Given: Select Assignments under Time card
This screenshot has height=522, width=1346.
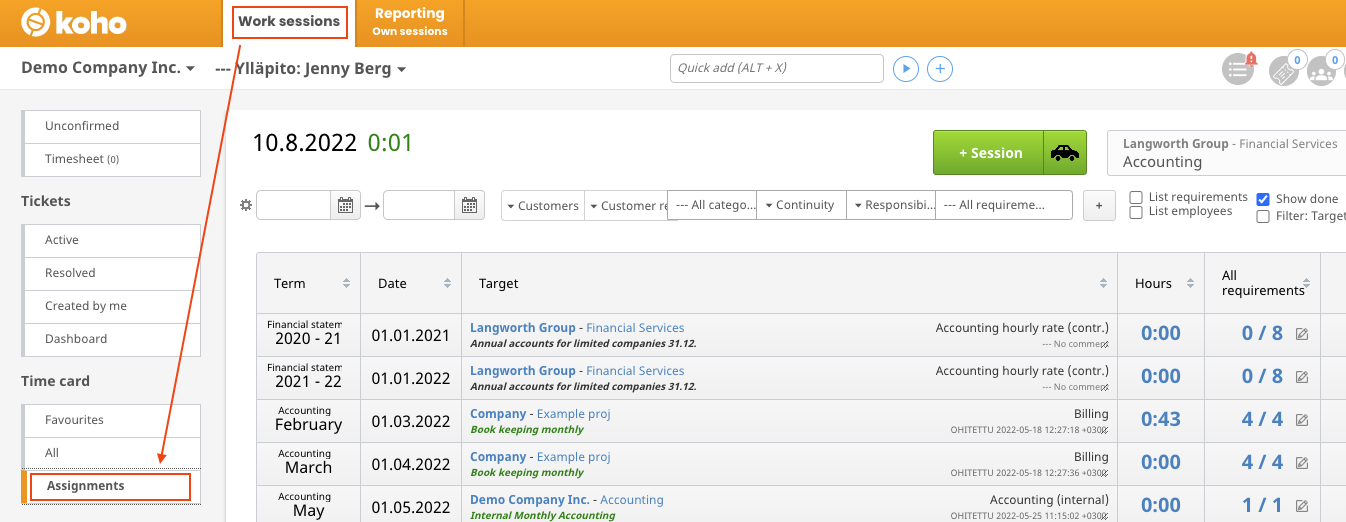Looking at the screenshot, I should (110, 486).
